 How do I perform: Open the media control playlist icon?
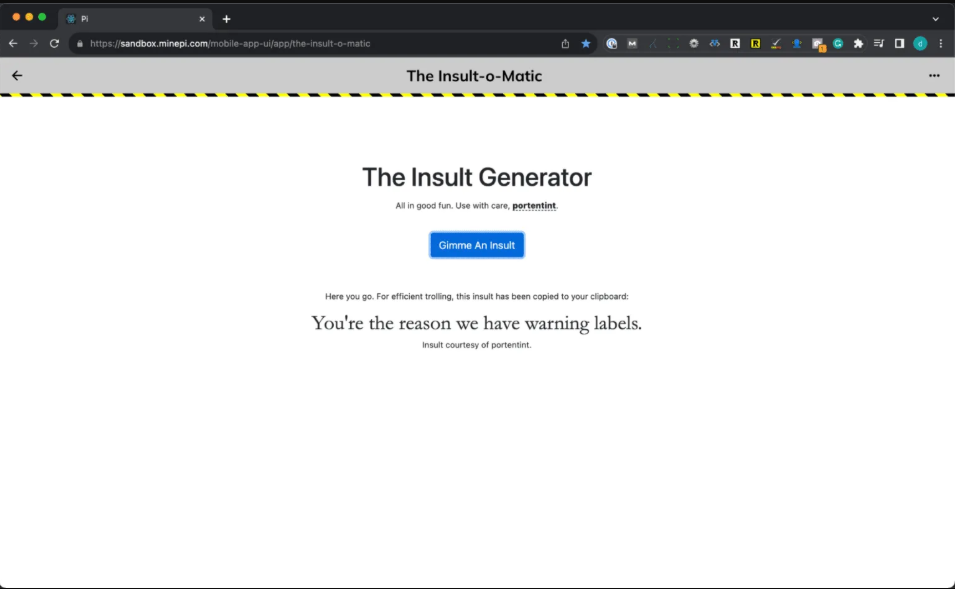click(x=879, y=44)
